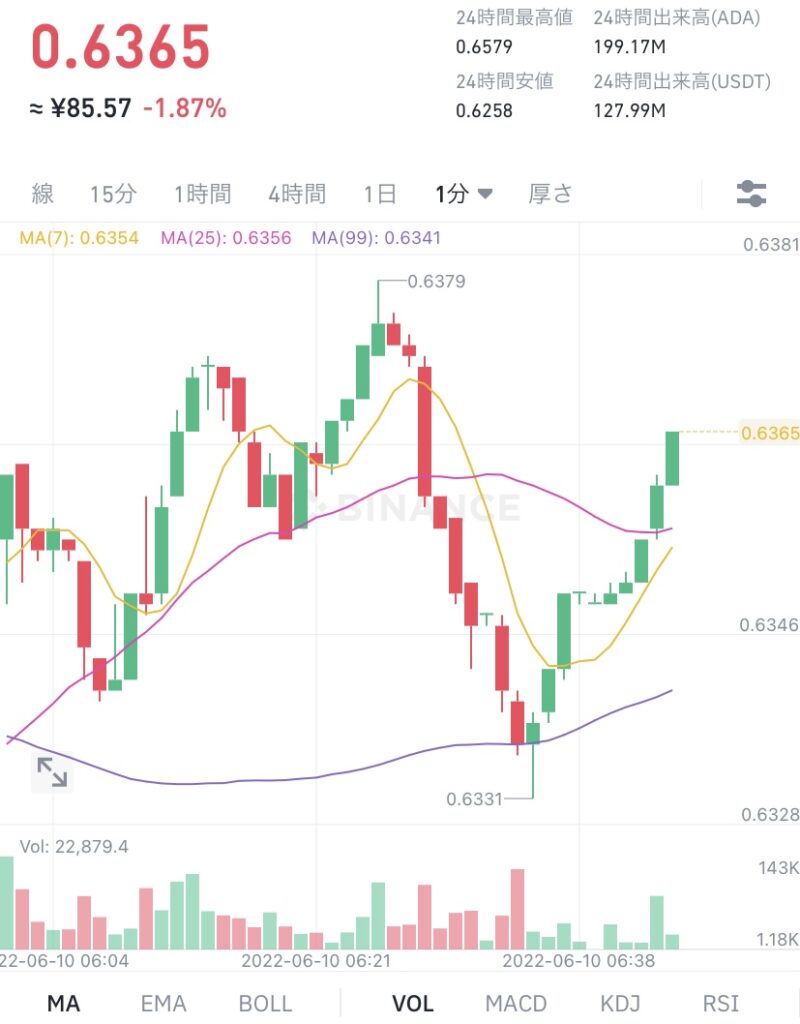Click the 0.6379 high price marker
The image size is (800, 1024).
point(435,282)
